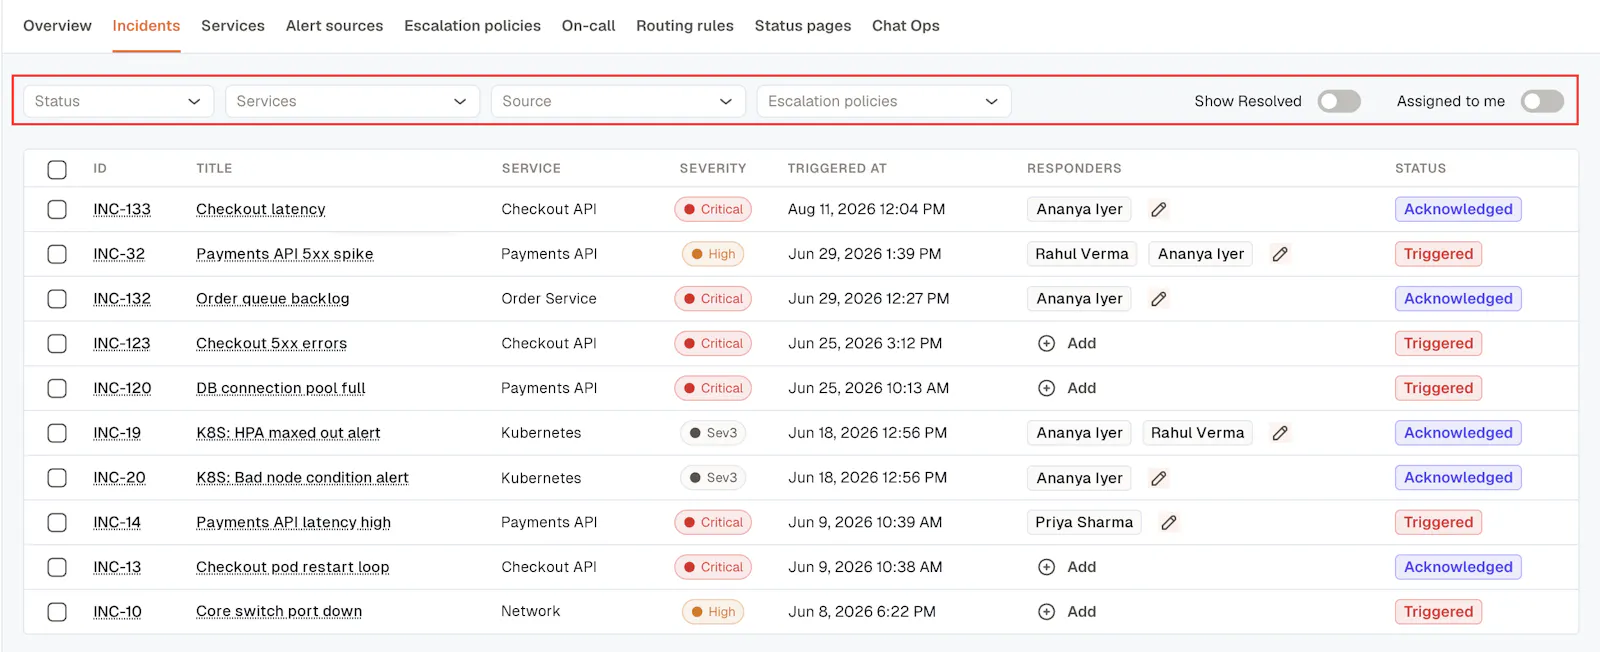Switch to the Services tab
Viewport: 1600px width, 652px height.
click(233, 26)
